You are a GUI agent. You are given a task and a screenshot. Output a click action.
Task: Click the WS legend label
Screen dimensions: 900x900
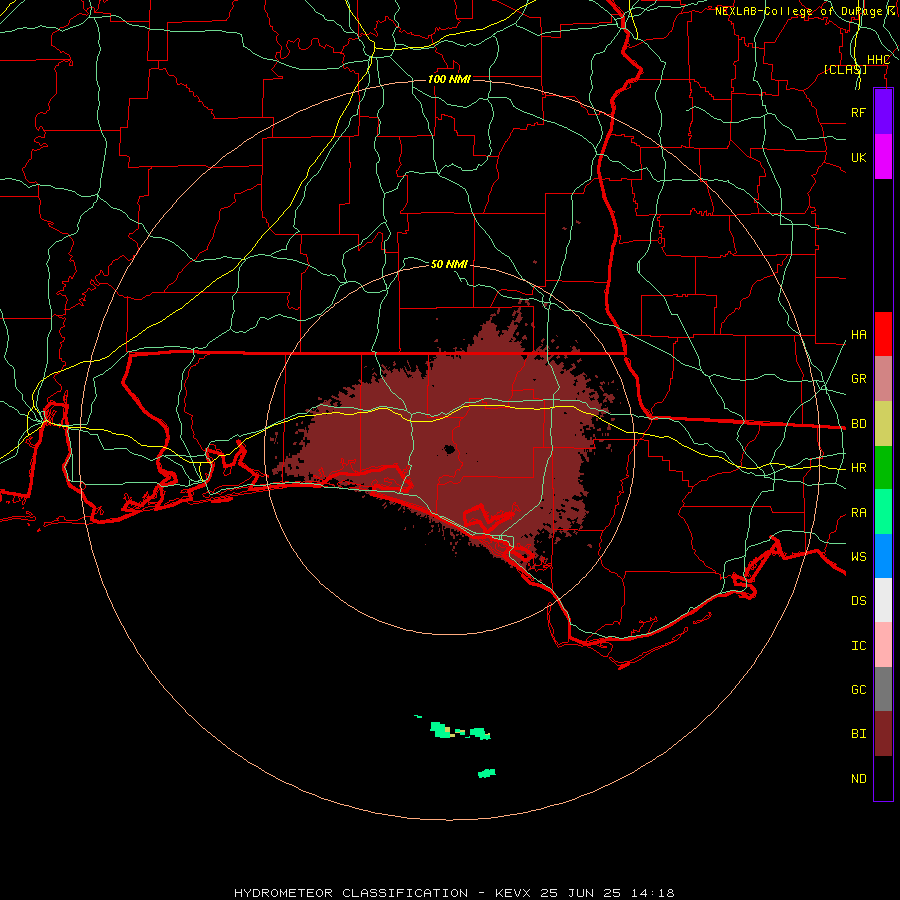click(858, 557)
